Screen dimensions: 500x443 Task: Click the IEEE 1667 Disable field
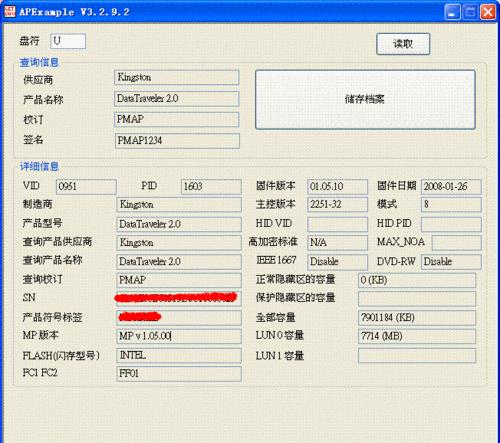click(x=337, y=261)
